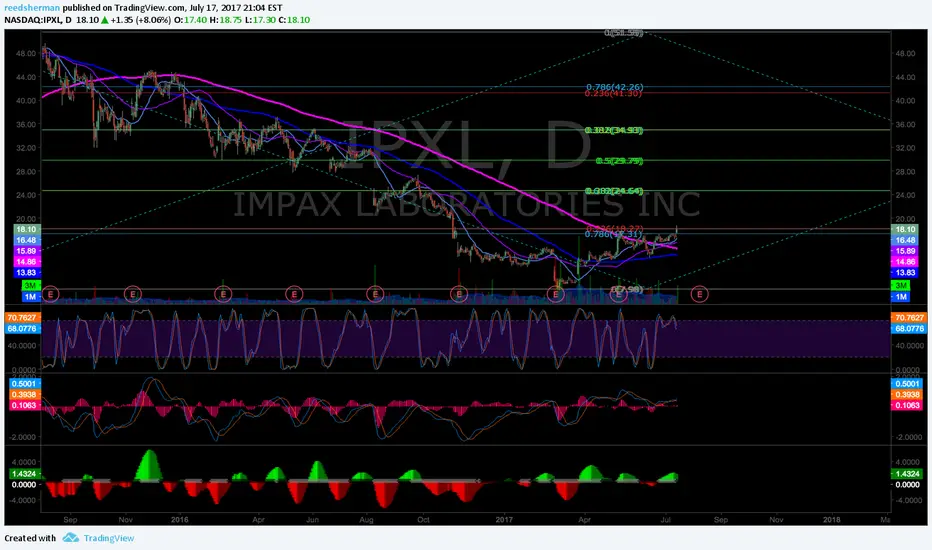Click the 0.786(17.31) Fibonacci level label
Image resolution: width=932 pixels, height=550 pixels.
click(613, 234)
